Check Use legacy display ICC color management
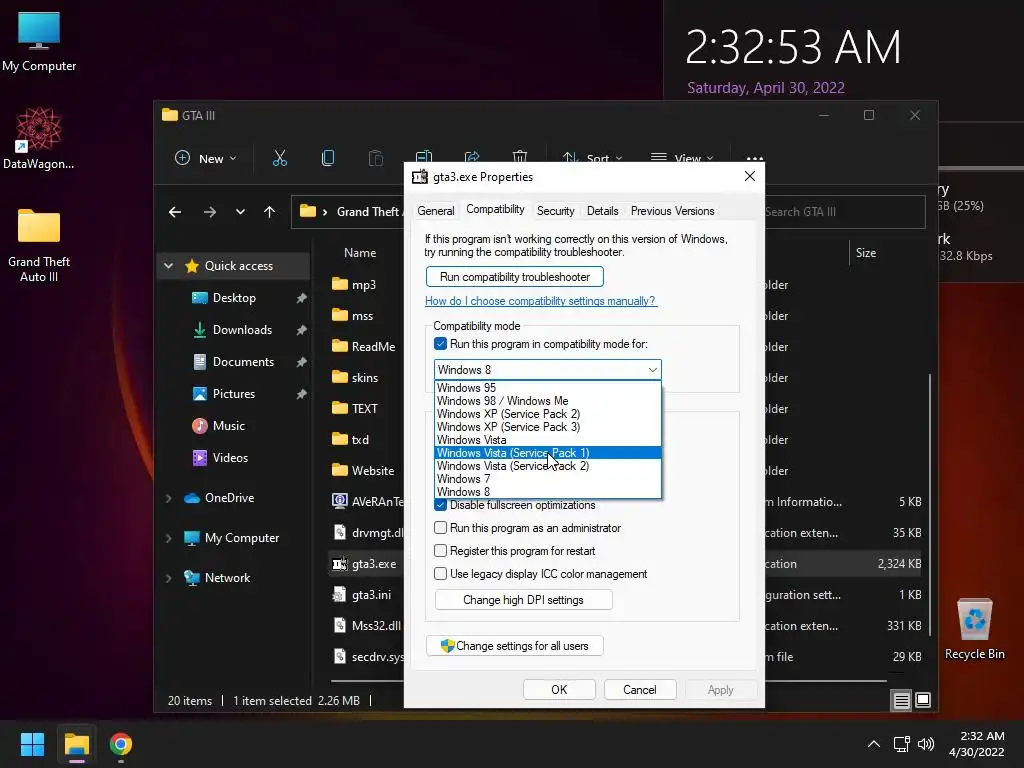Viewport: 1024px width, 768px height. click(441, 573)
